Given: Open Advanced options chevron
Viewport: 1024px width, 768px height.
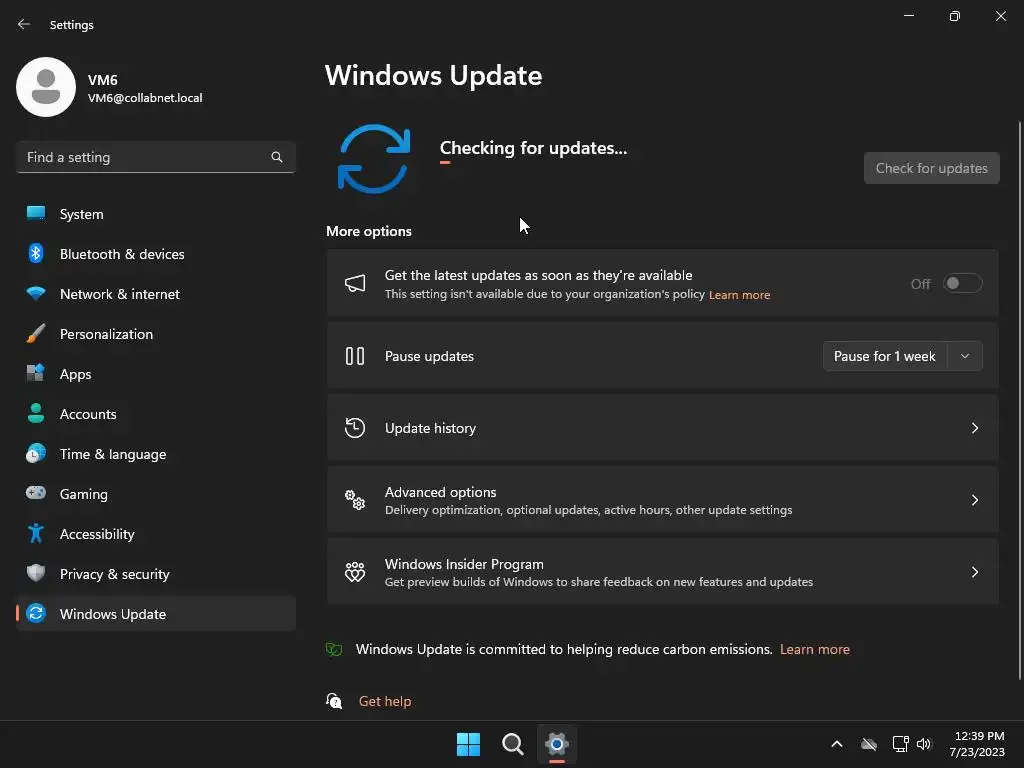Looking at the screenshot, I should coord(974,500).
